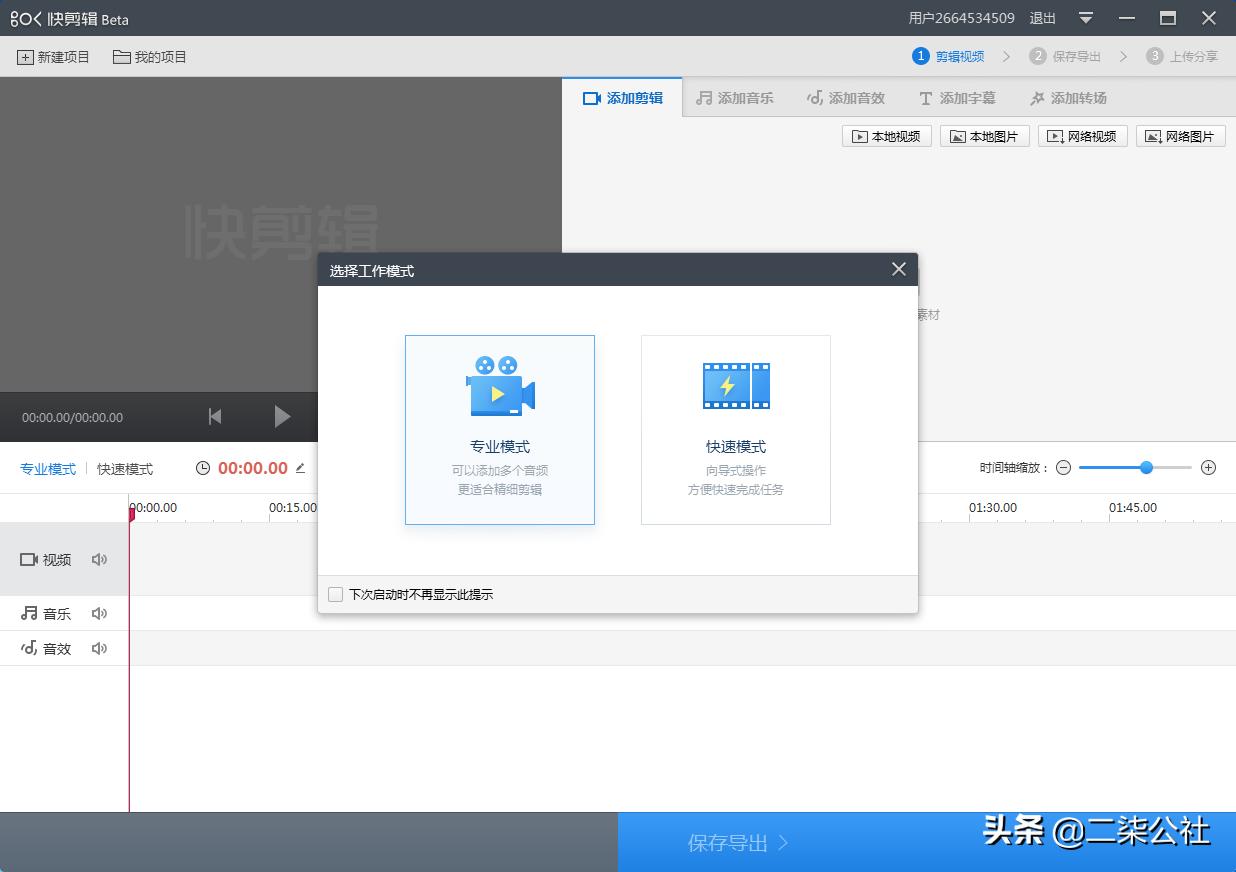This screenshot has width=1236, height=872.
Task: Choose the 快速模式 film strip icon
Action: pos(736,386)
